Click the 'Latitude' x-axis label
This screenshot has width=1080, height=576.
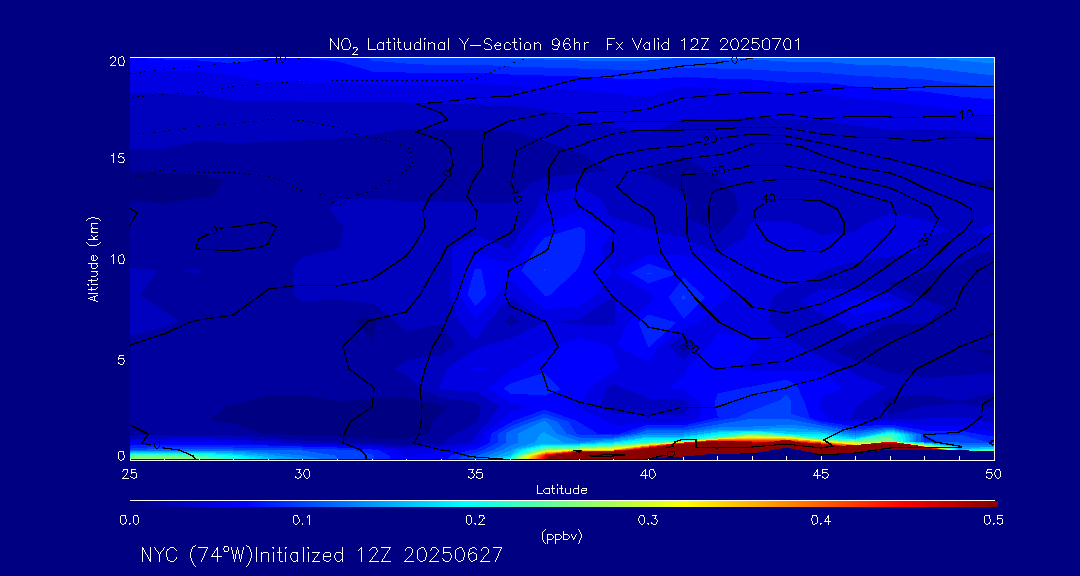click(561, 490)
